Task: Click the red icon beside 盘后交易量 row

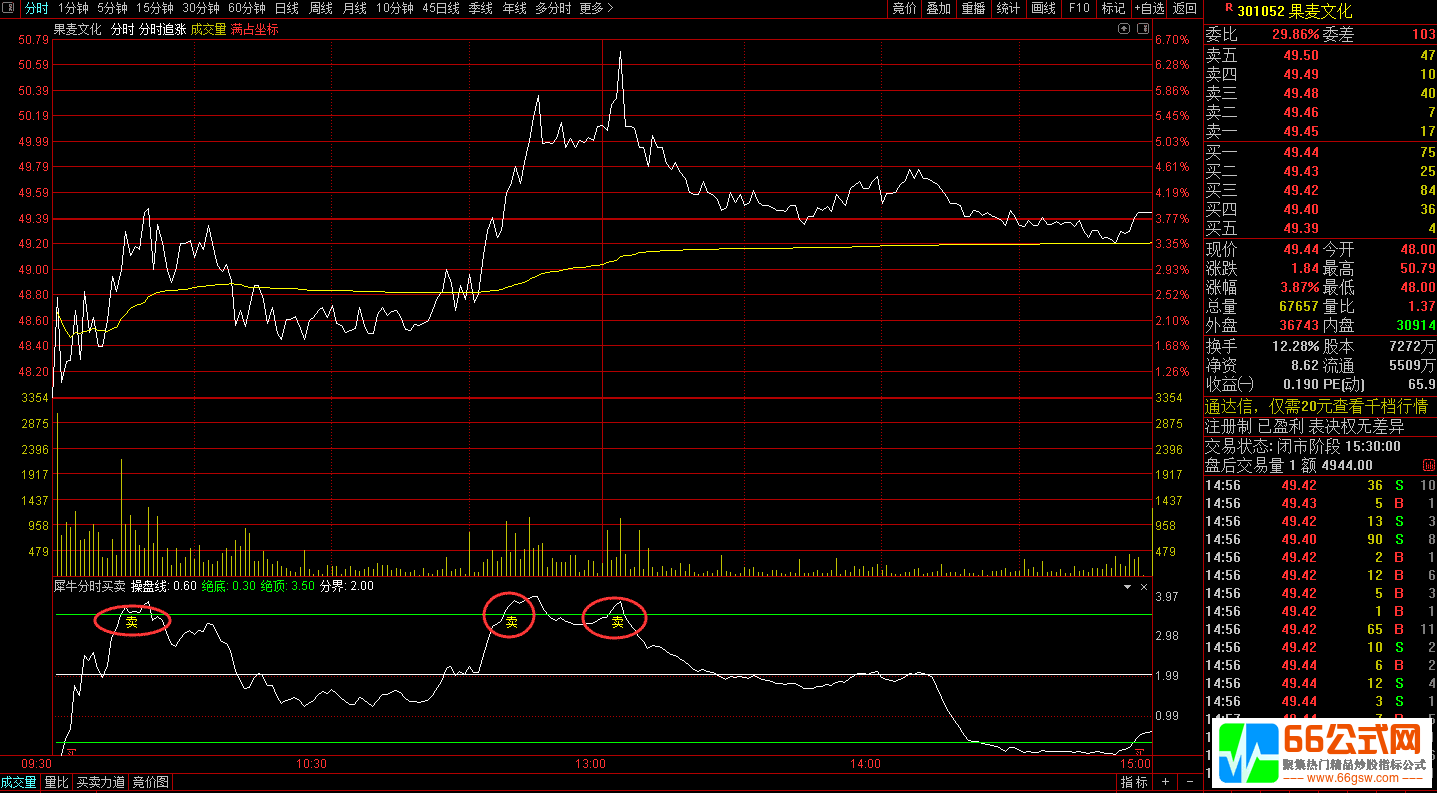Action: click(x=1428, y=466)
